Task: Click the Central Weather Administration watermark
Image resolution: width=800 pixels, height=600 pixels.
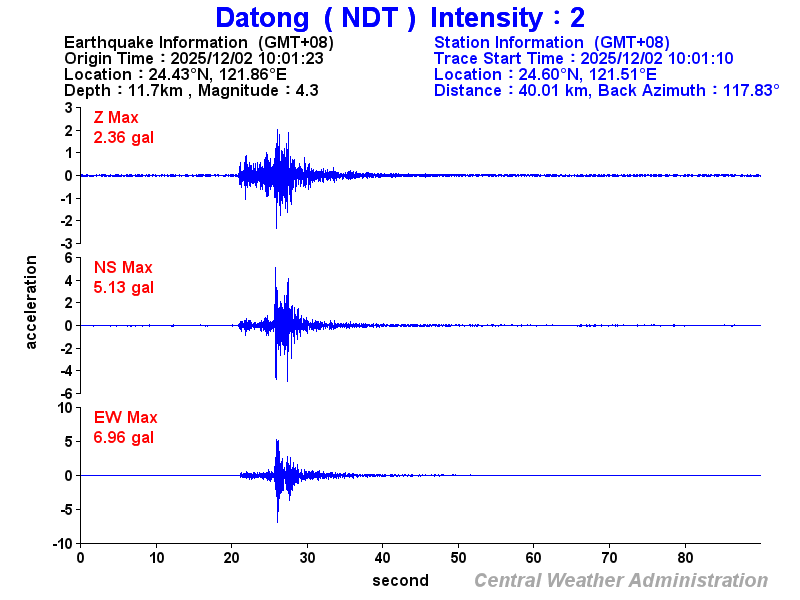Action: click(620, 578)
